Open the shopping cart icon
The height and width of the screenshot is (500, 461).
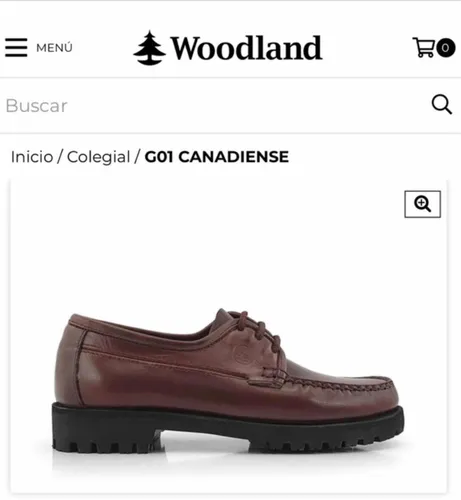(x=423, y=47)
